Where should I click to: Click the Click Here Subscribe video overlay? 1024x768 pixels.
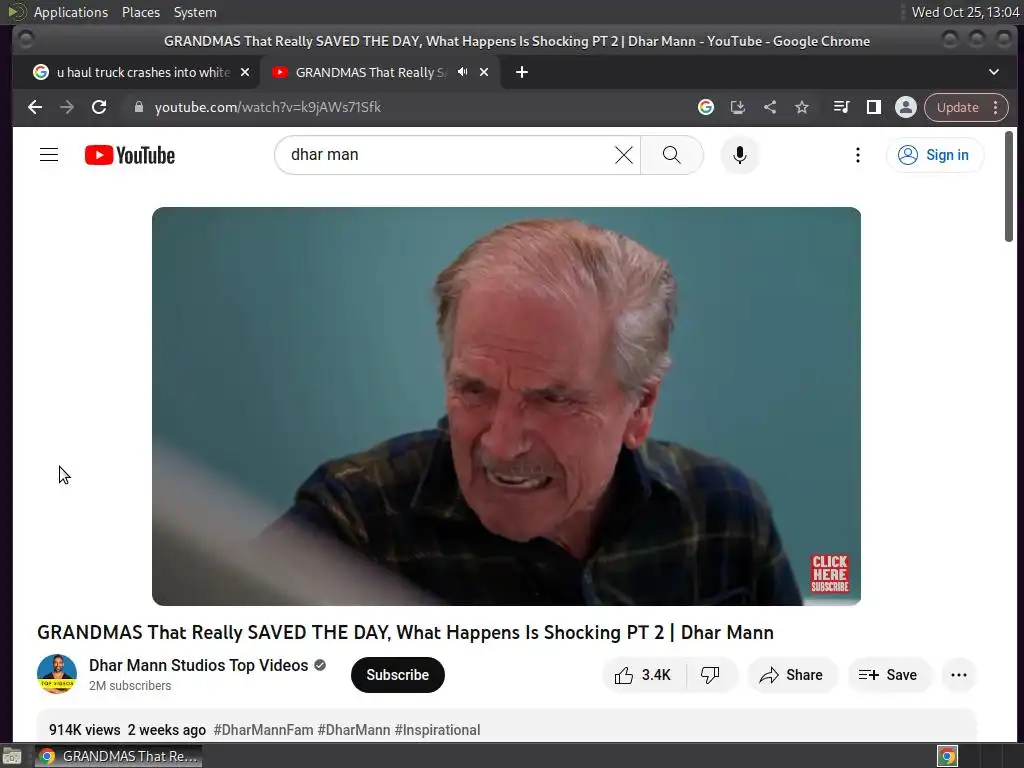[829, 573]
